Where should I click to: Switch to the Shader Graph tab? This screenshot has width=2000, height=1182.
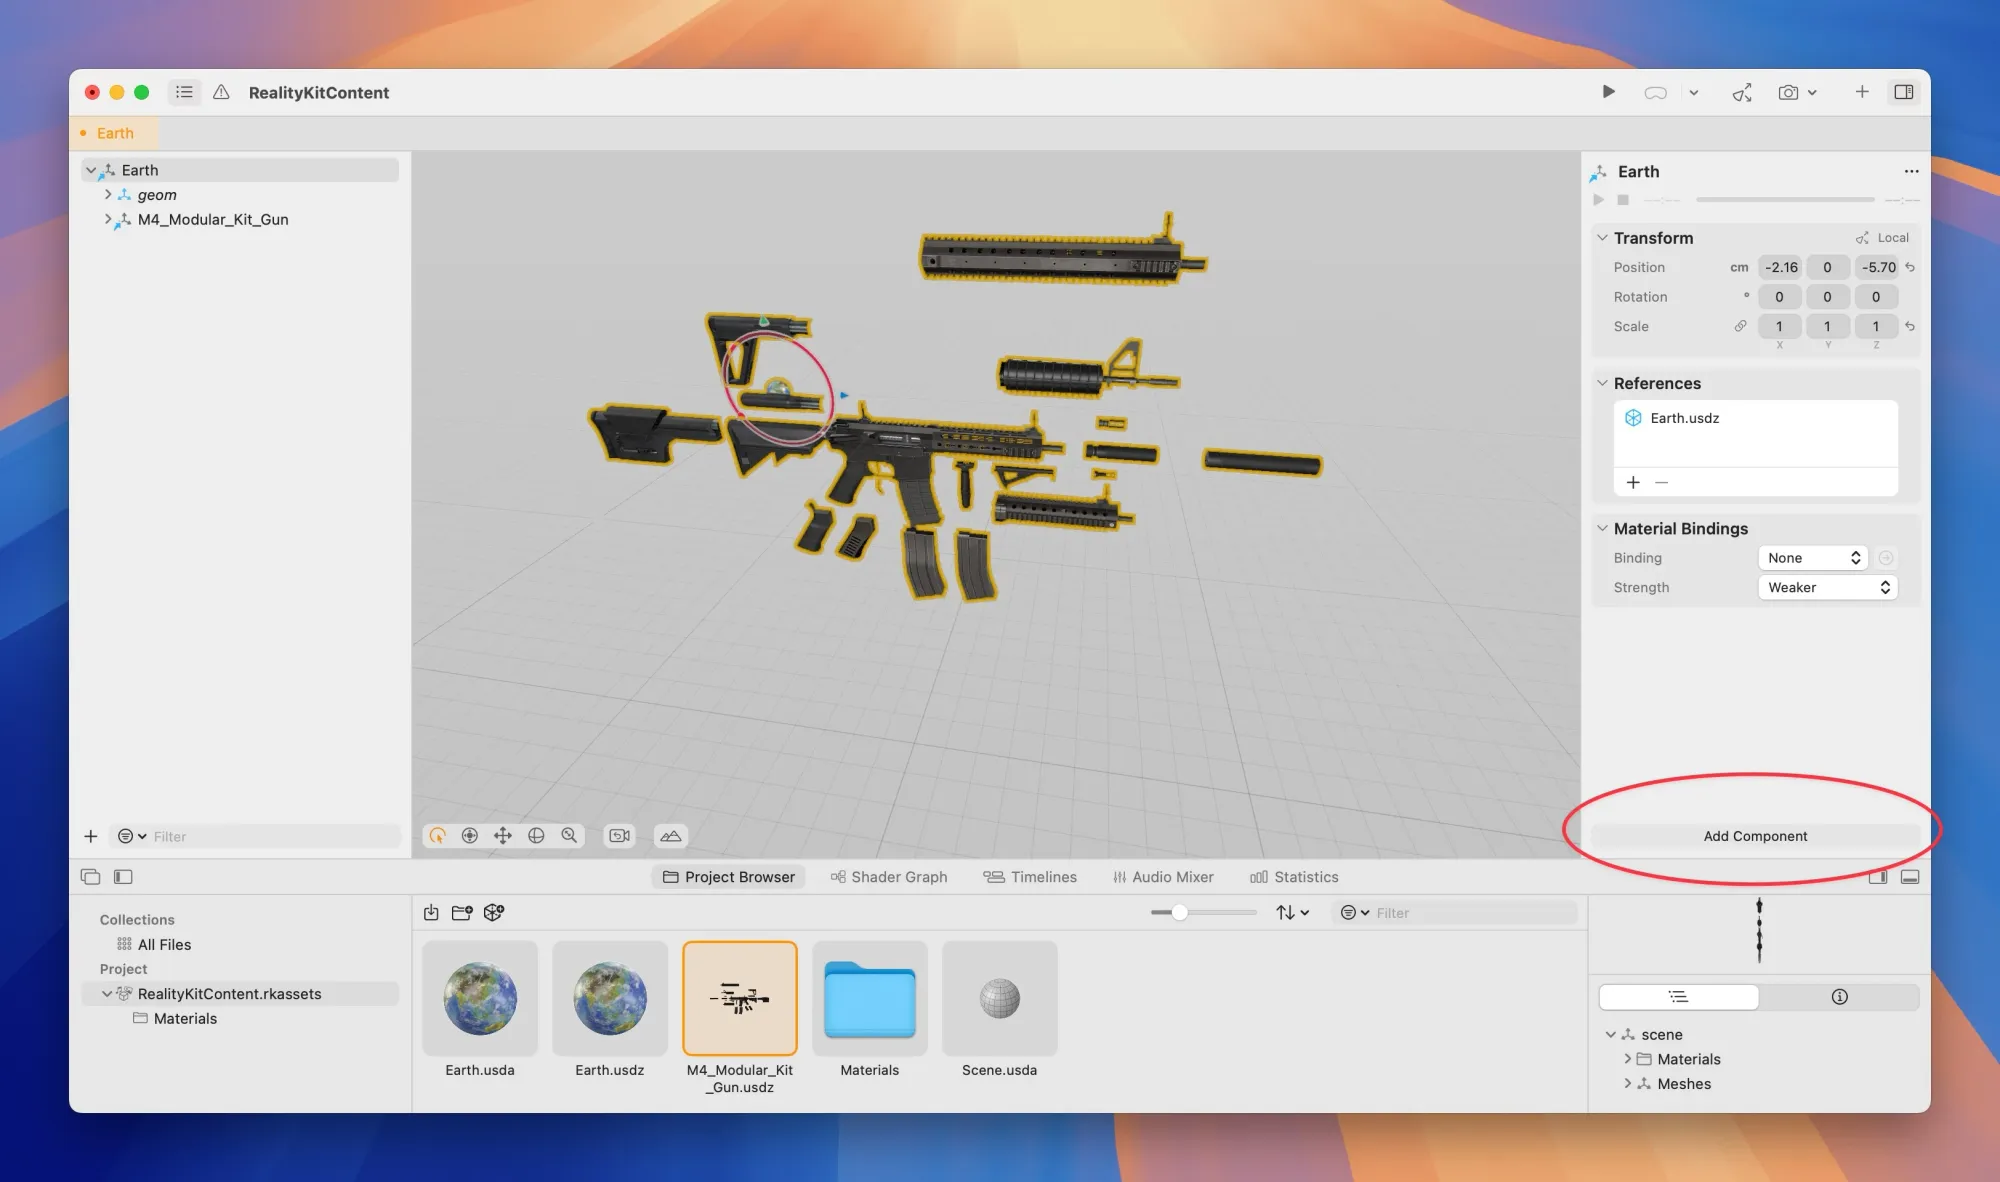coord(888,877)
